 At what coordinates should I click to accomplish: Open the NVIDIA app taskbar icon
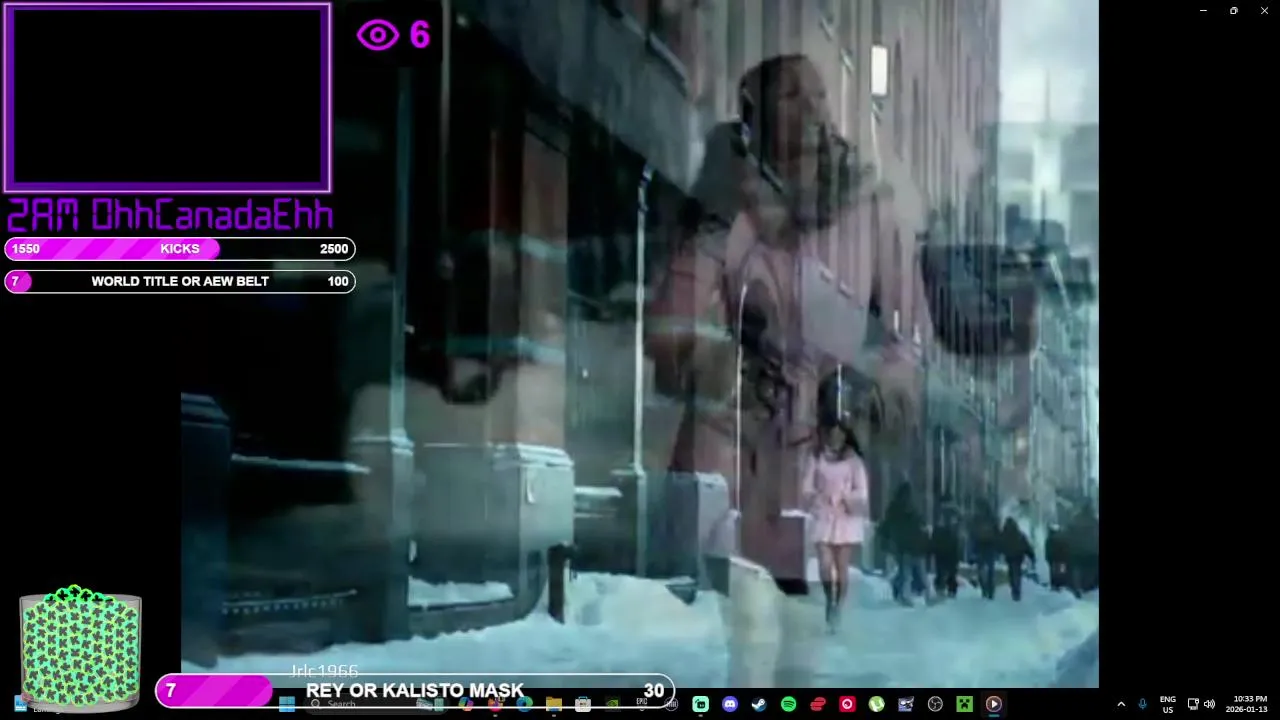(x=612, y=704)
